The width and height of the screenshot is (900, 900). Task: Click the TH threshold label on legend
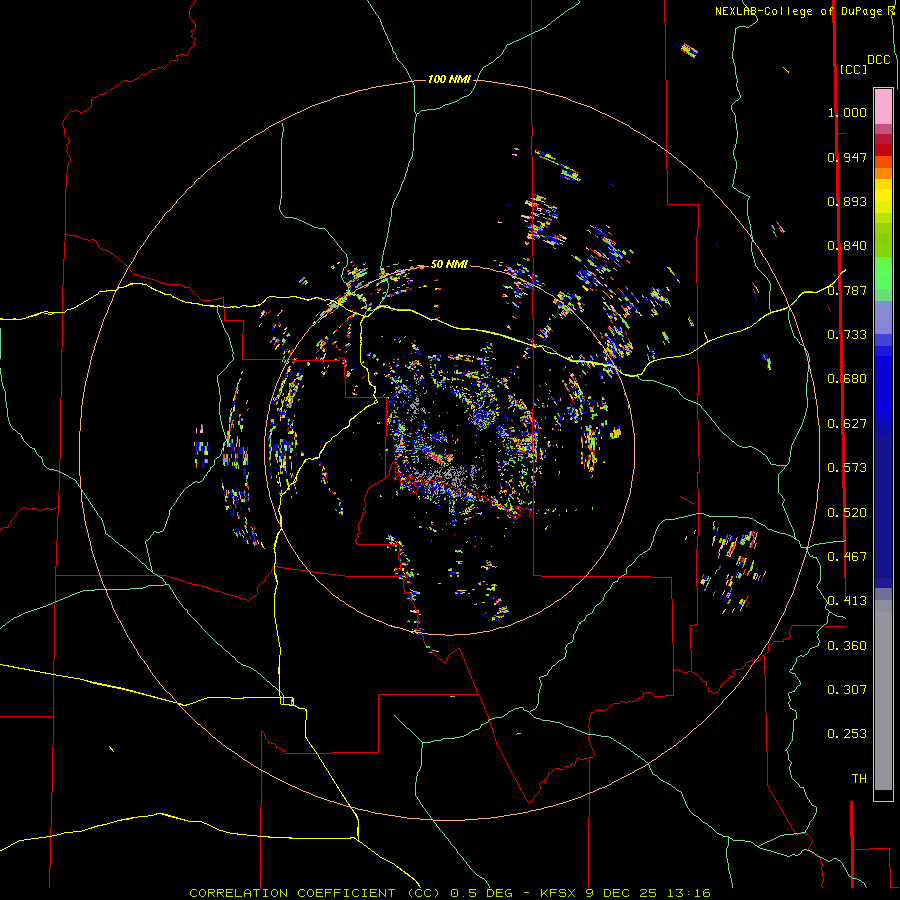[x=859, y=779]
